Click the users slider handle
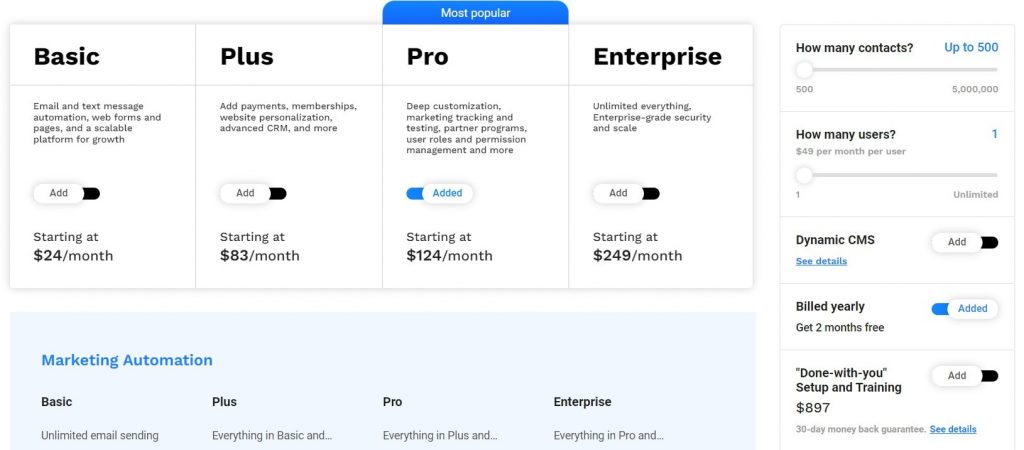1024x450 pixels. 804,175
